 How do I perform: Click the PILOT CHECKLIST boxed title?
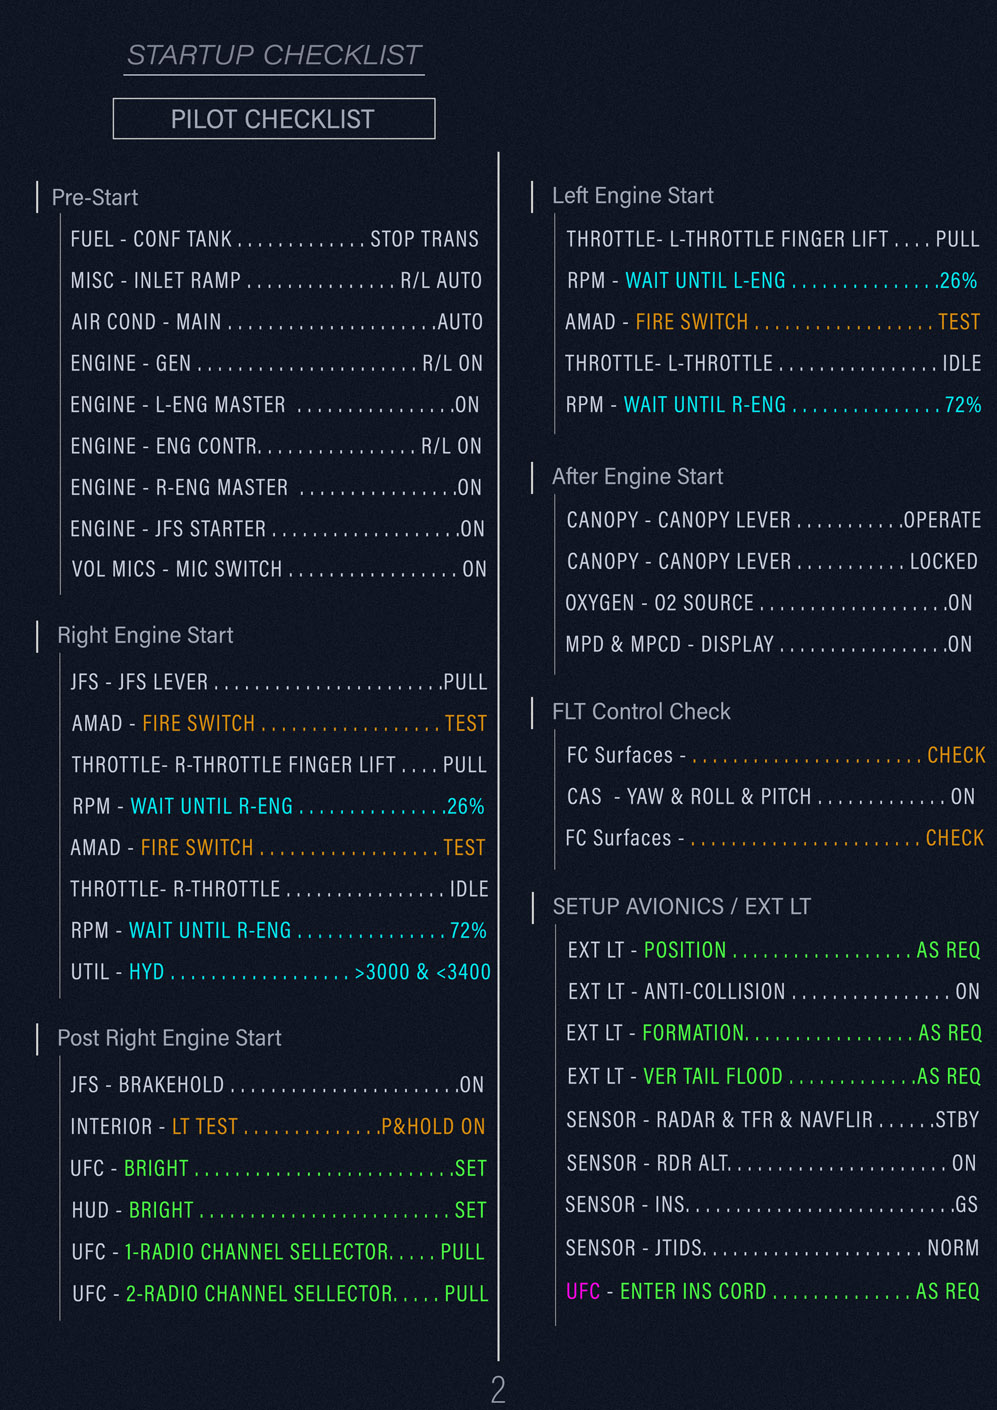273,119
